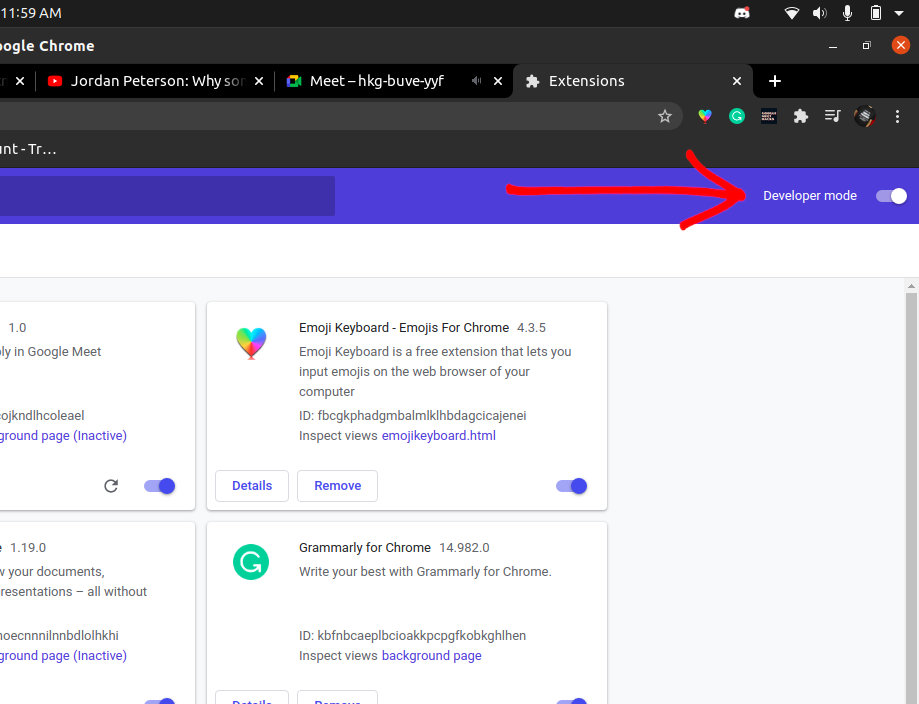
Task: Click the vertical scrollbar on extensions page
Action: (911, 498)
